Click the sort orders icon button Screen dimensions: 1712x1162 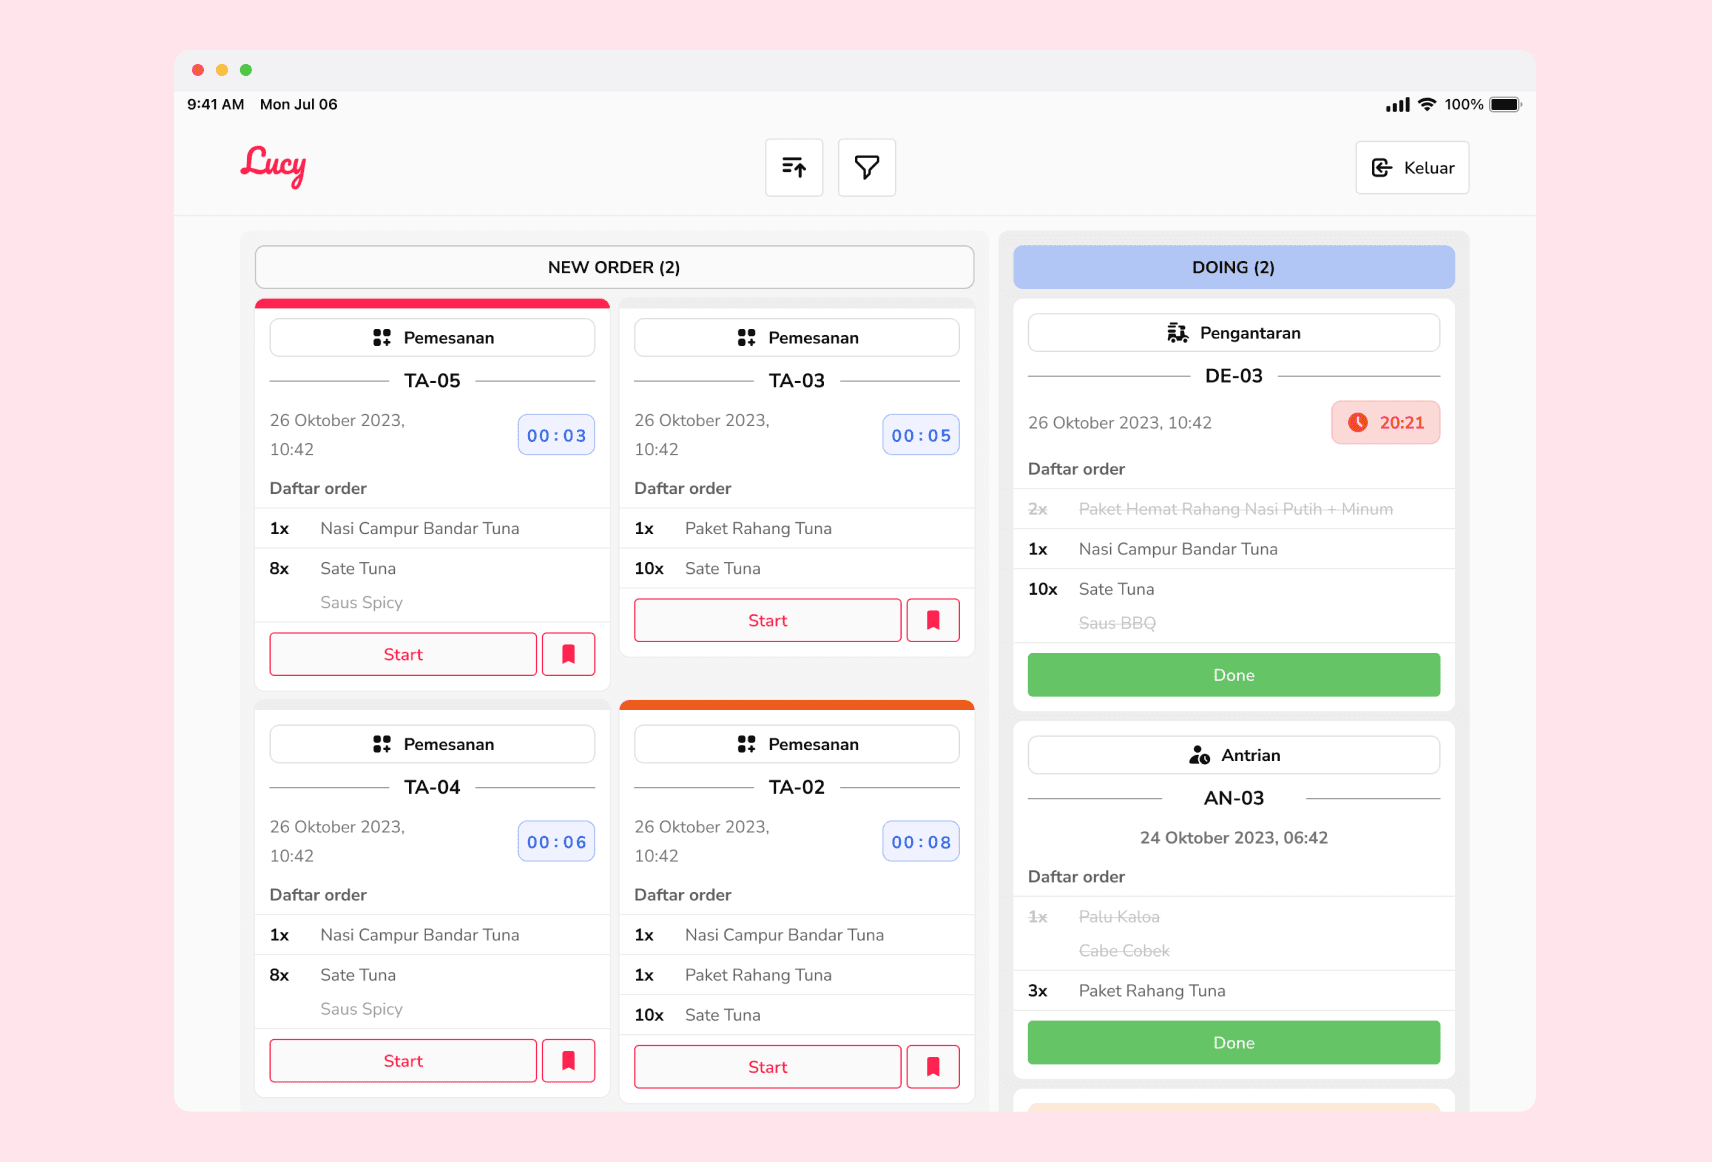[x=794, y=167]
